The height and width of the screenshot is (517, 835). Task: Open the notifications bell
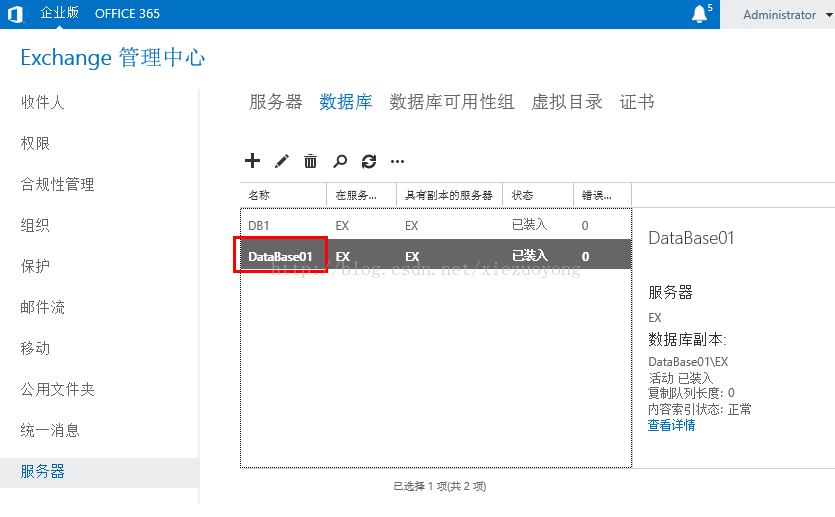click(700, 14)
